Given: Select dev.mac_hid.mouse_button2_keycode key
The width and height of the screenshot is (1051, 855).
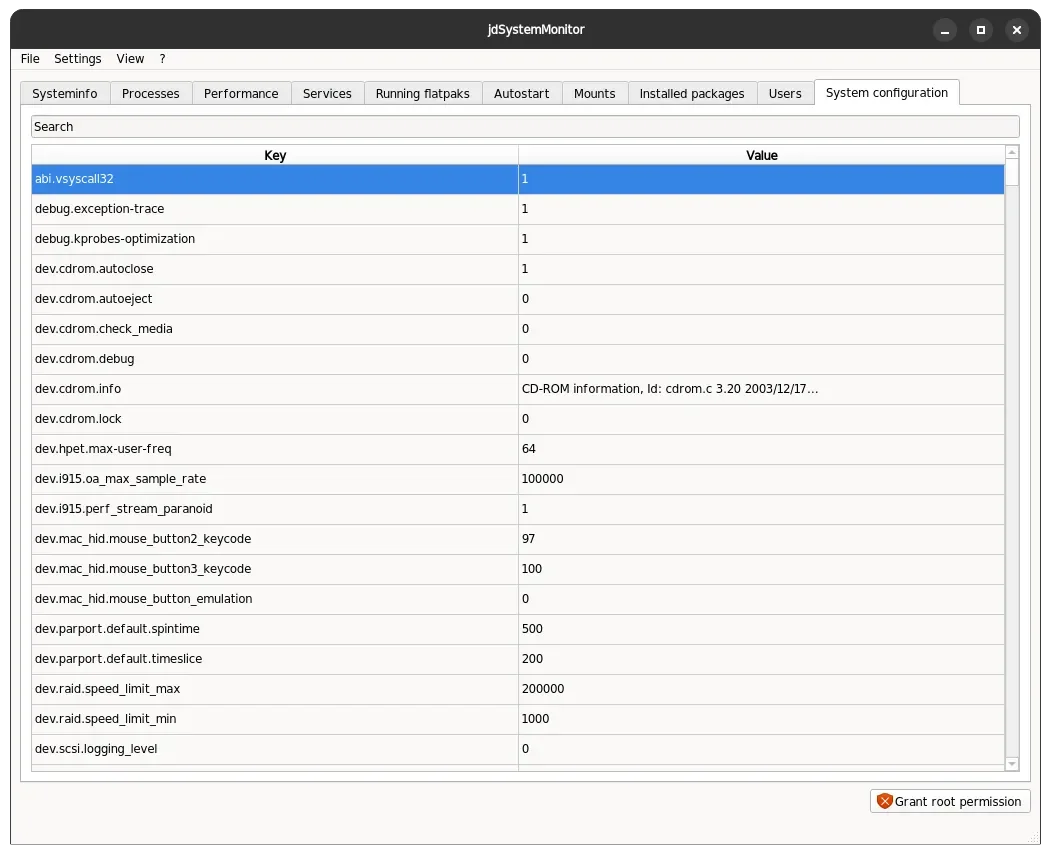Looking at the screenshot, I should (x=275, y=539).
